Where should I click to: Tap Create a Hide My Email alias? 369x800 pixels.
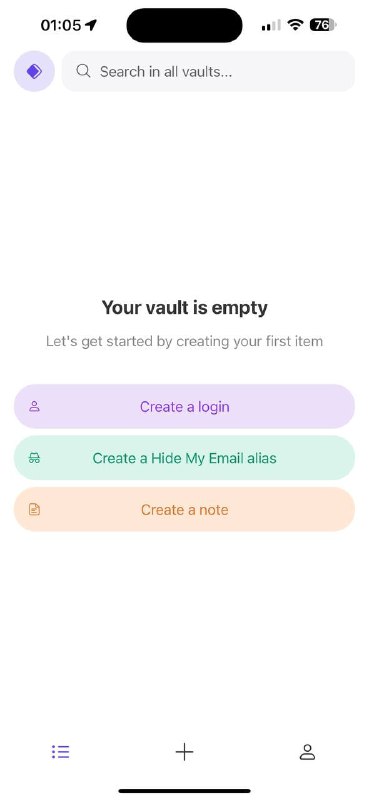point(184,458)
